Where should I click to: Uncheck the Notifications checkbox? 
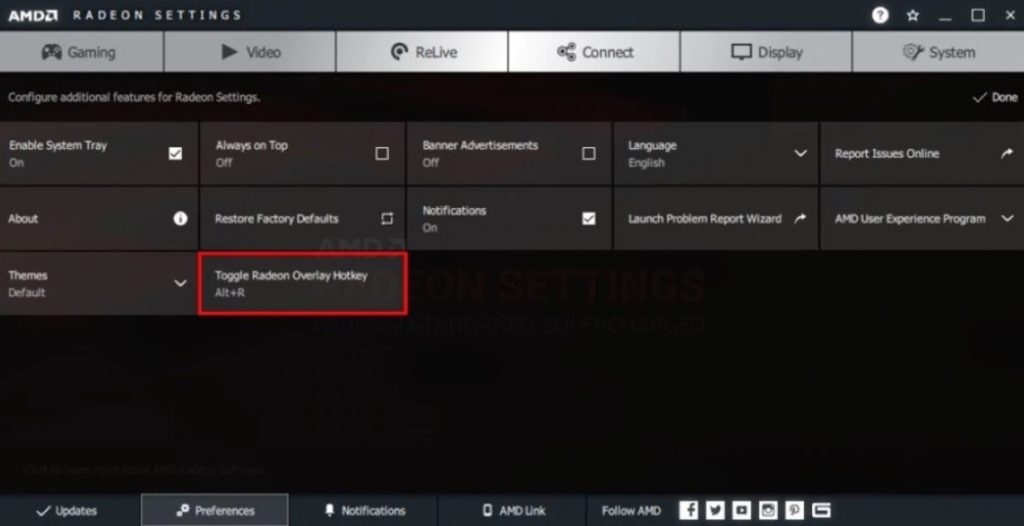(x=588, y=219)
